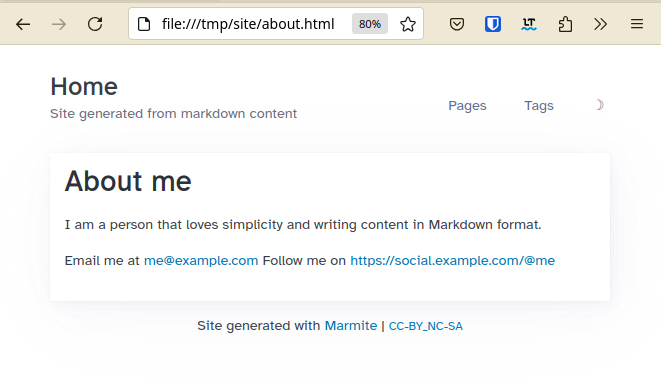The height and width of the screenshot is (383, 661).
Task: Toggle dark mode with the moon icon
Action: (x=599, y=105)
